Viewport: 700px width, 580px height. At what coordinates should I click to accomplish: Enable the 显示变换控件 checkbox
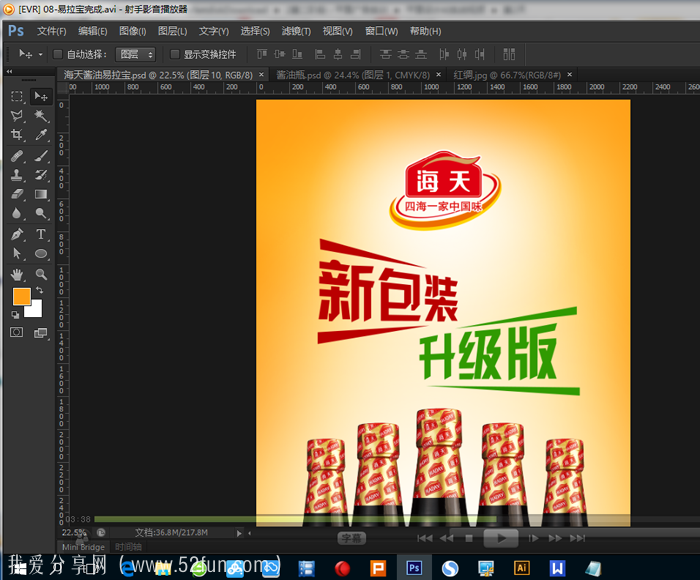(x=175, y=54)
